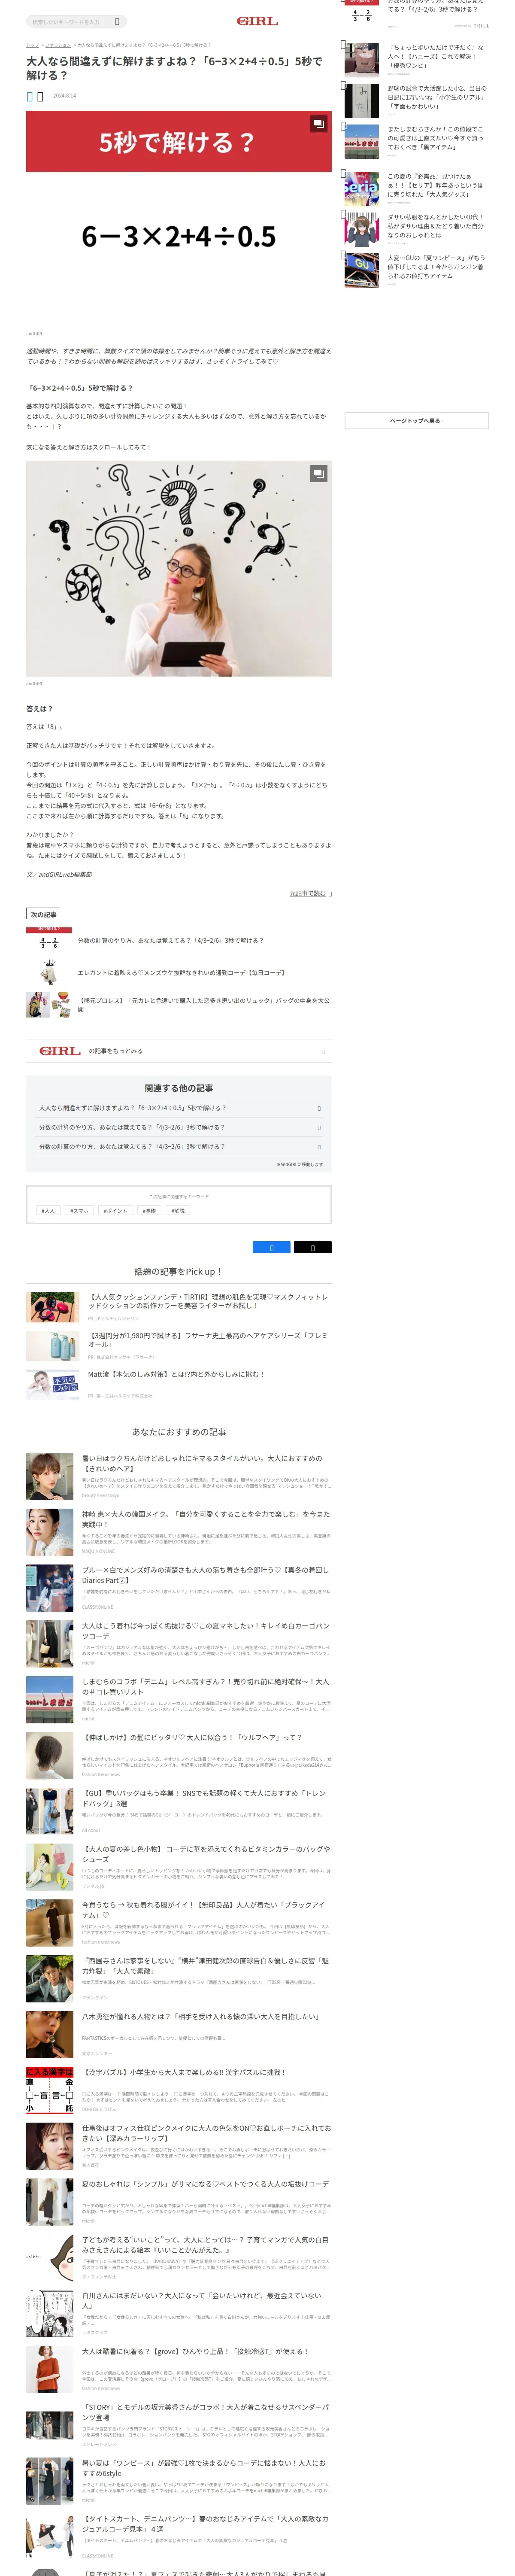
Task: Open next article '【熊元プロレス】'
Action: [x=204, y=1005]
